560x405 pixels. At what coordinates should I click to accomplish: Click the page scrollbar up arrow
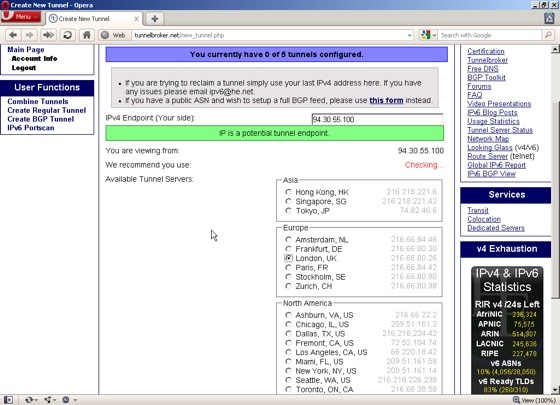click(555, 49)
